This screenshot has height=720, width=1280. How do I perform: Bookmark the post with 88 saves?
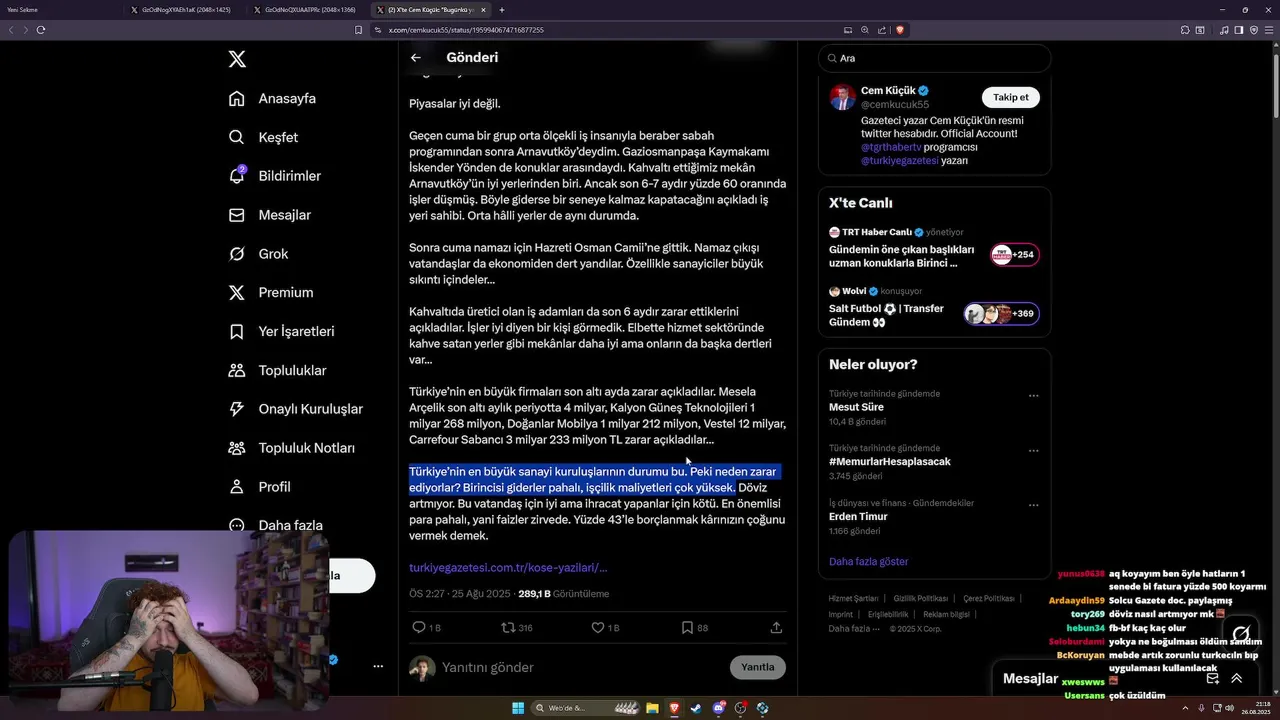pos(687,628)
